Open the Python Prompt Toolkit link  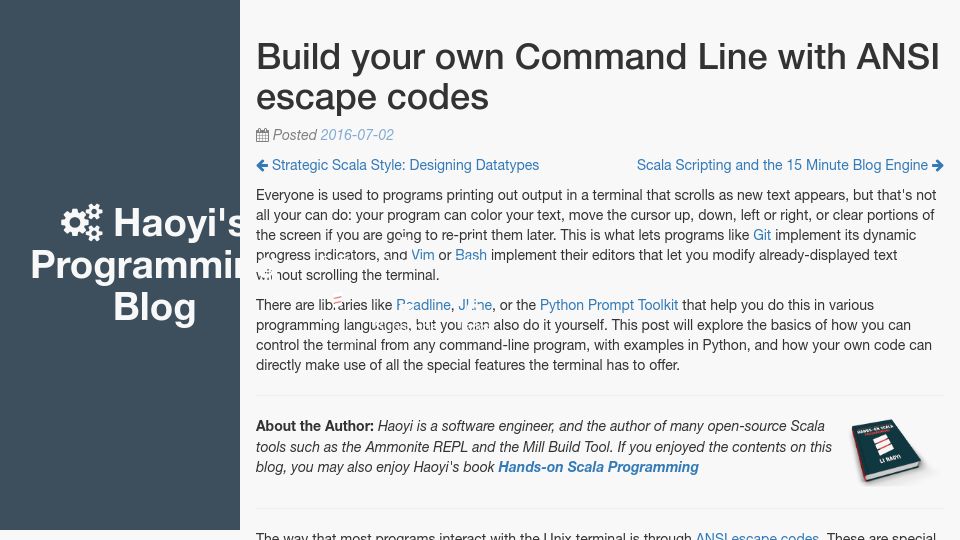click(609, 305)
